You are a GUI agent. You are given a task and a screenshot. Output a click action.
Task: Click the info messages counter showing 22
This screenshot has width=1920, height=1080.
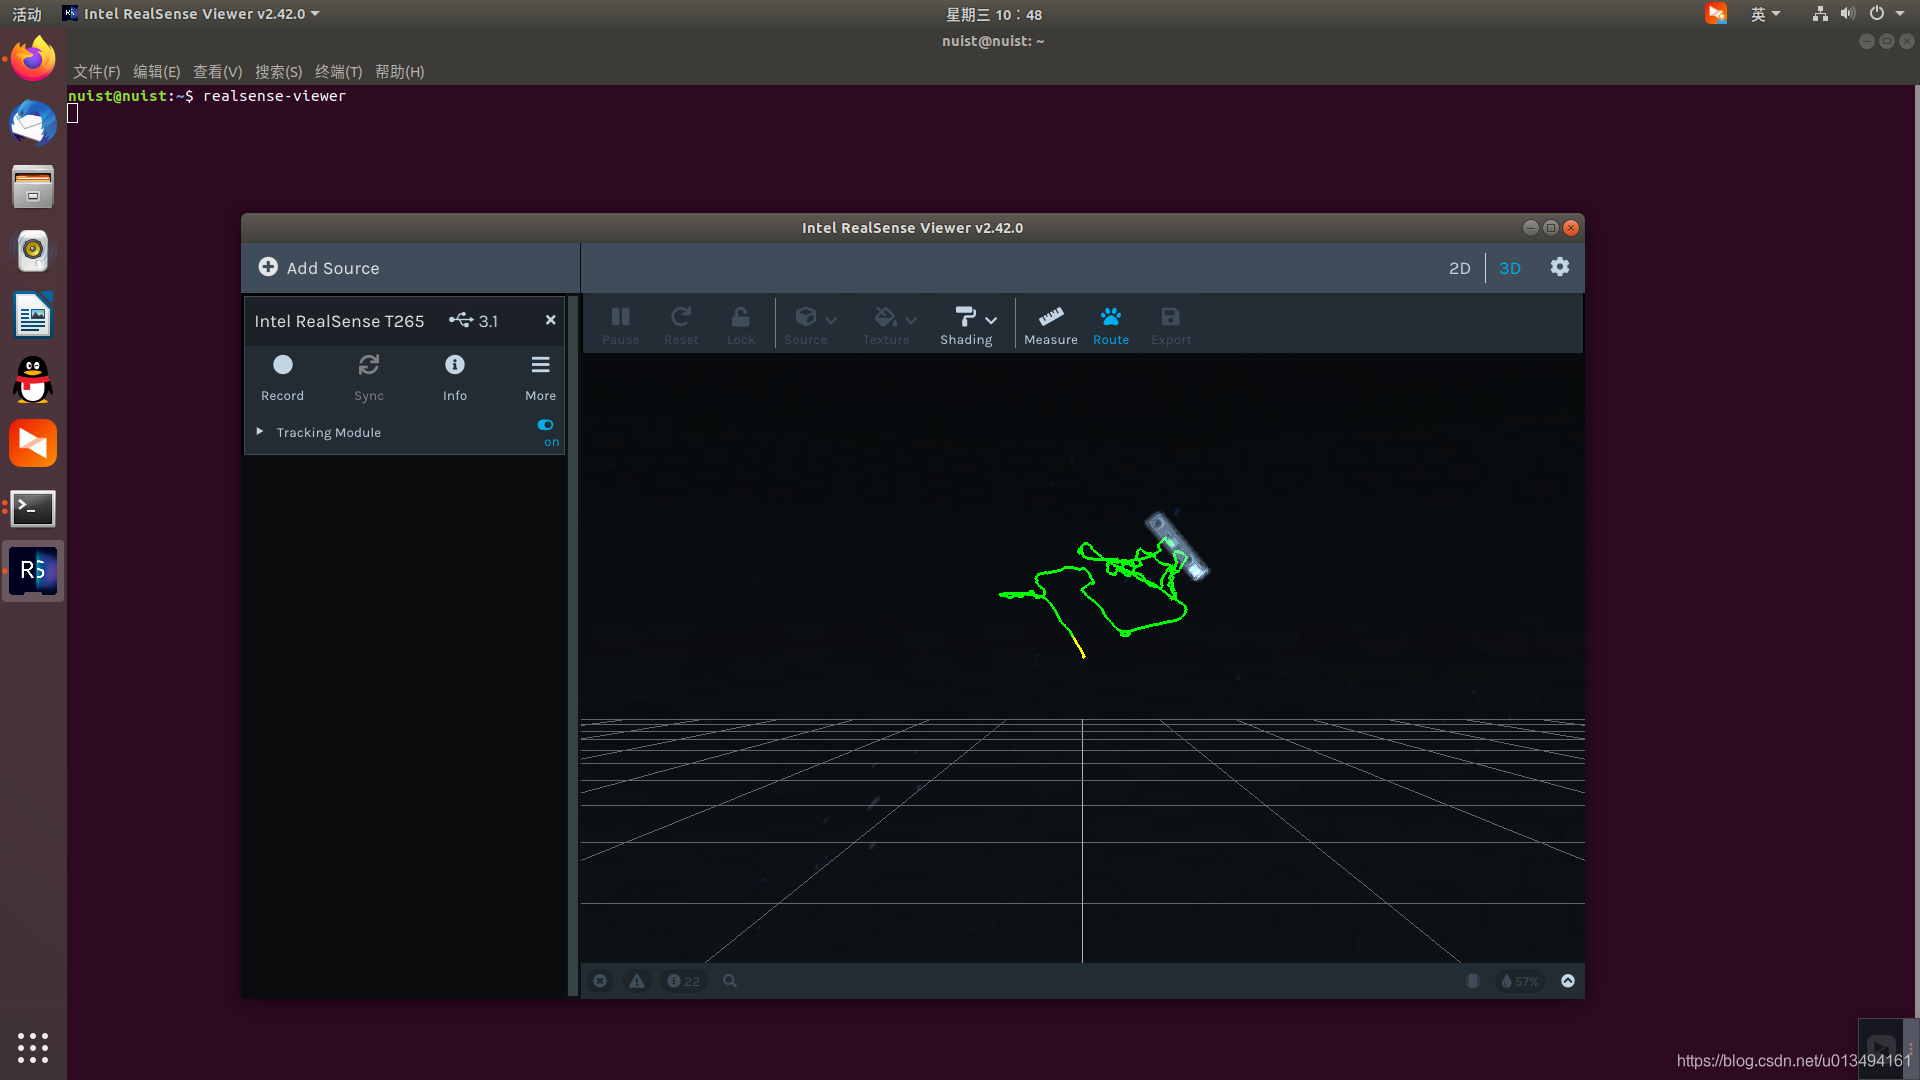683,981
